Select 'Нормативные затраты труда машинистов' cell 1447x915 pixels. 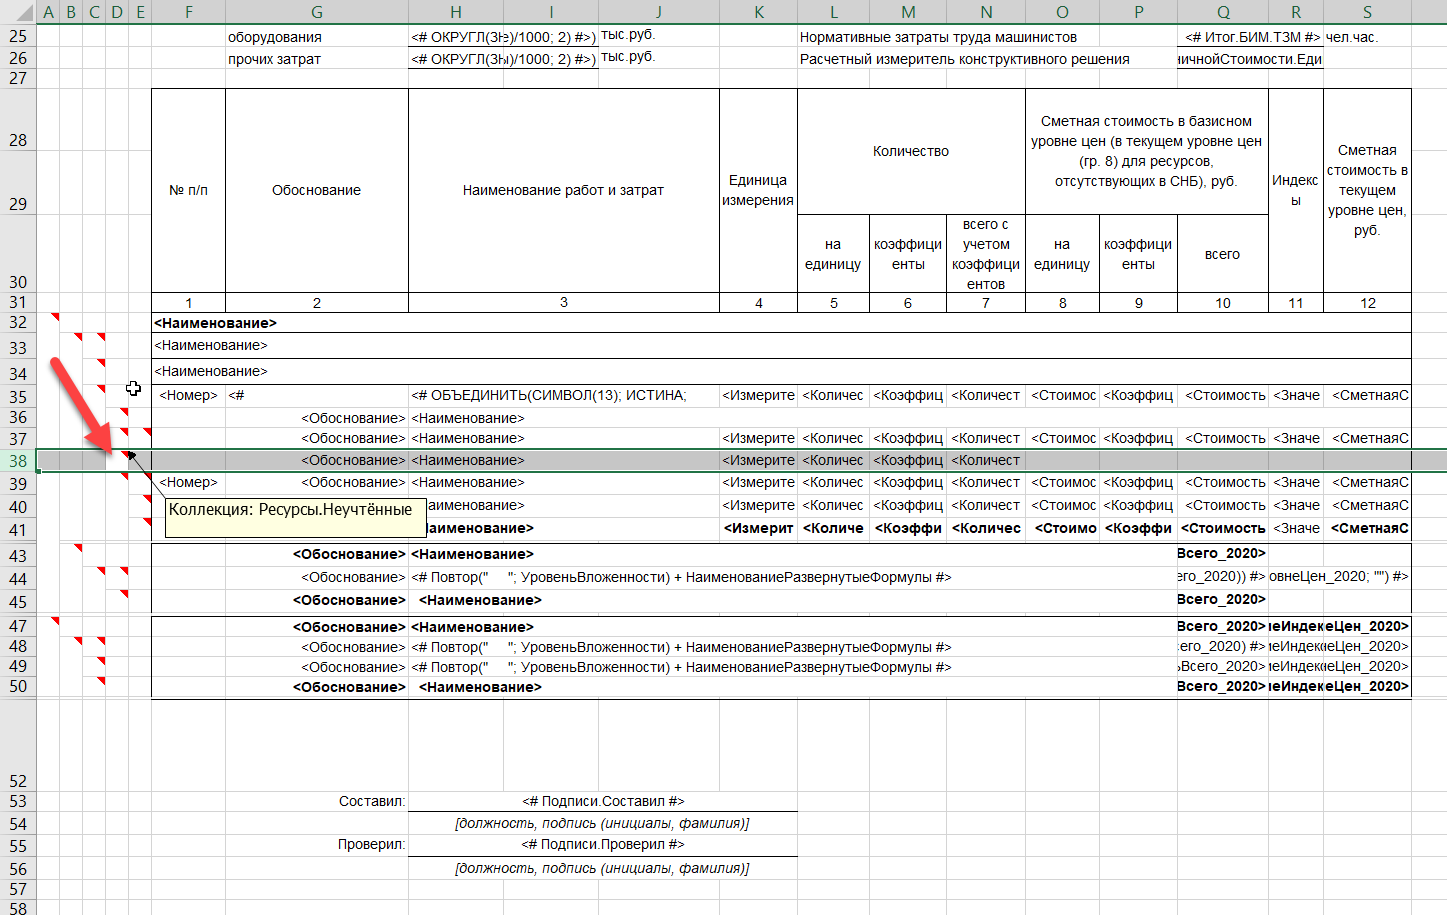[938, 37]
